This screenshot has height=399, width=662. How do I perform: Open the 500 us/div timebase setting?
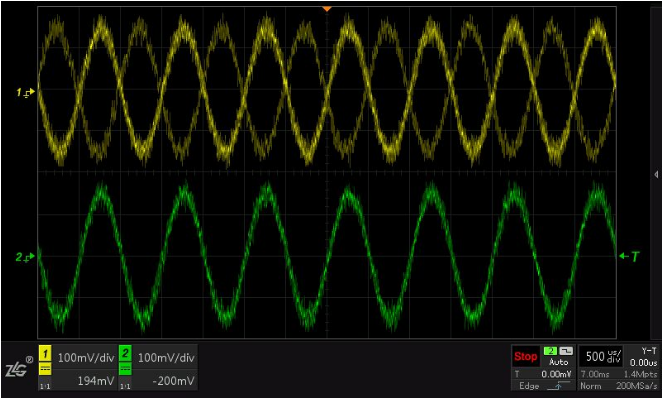[x=600, y=357]
